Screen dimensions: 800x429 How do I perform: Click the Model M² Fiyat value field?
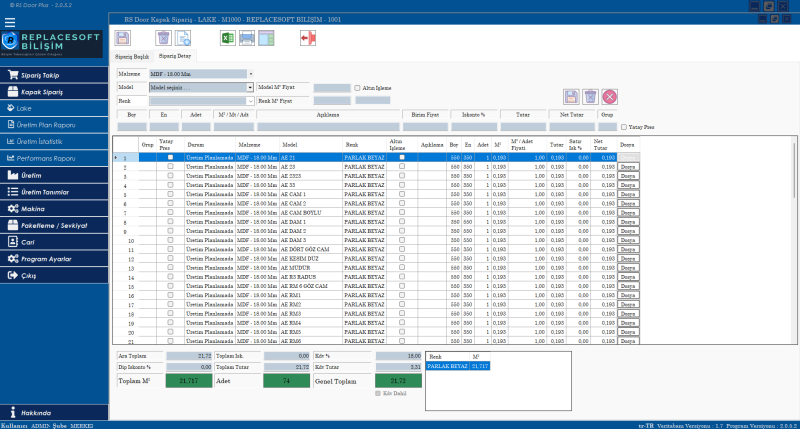tap(332, 88)
